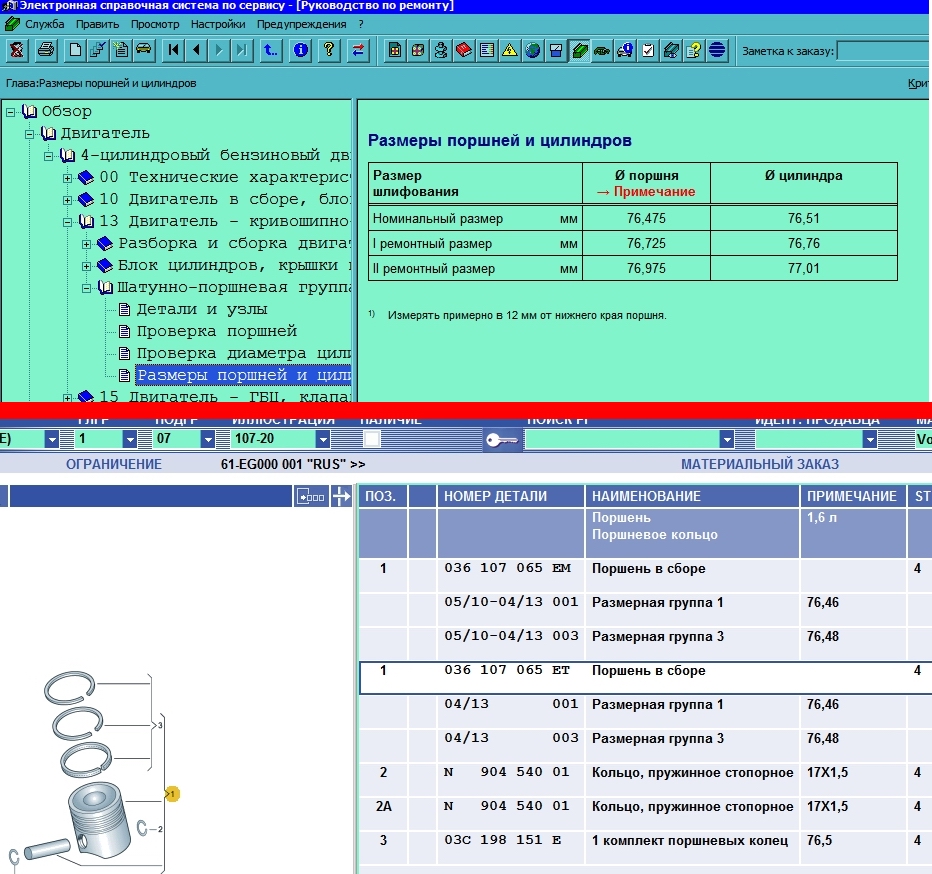Expand the 00 Технические характеристики tree node
Screen dimensions: 932x874
pyautogui.click(x=68, y=177)
